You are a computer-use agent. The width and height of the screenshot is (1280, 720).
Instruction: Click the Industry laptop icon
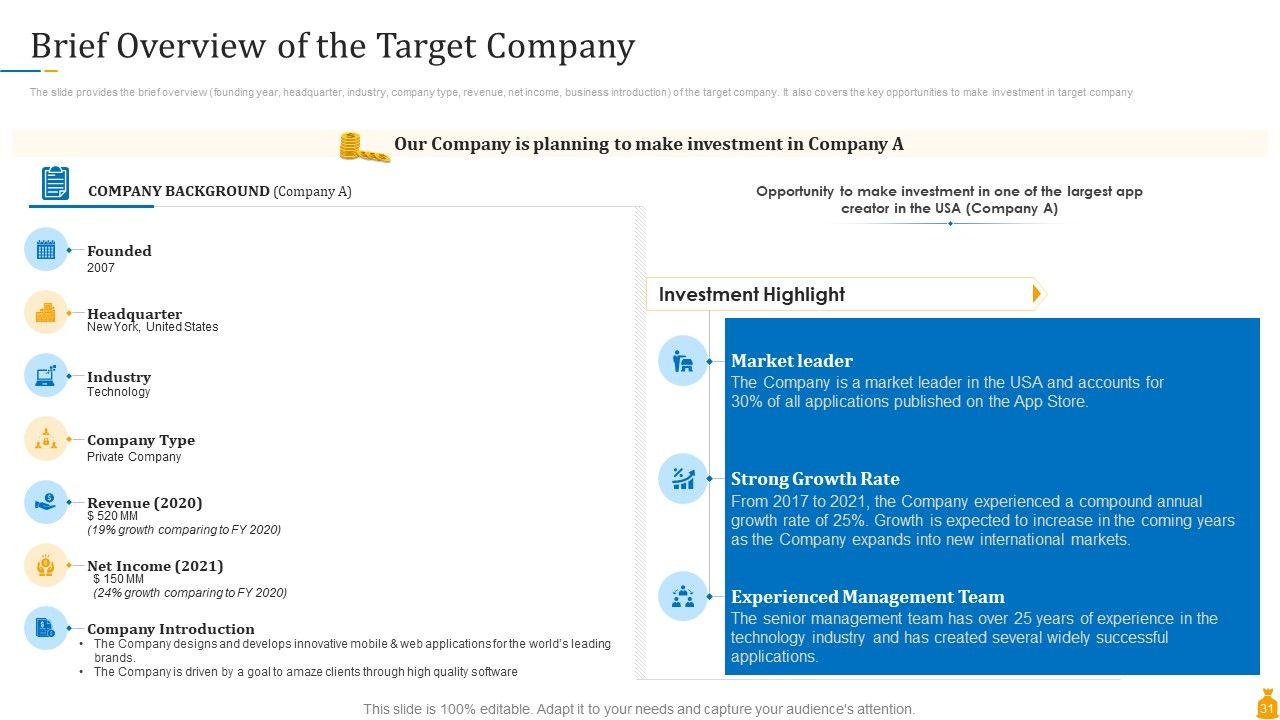coord(46,376)
